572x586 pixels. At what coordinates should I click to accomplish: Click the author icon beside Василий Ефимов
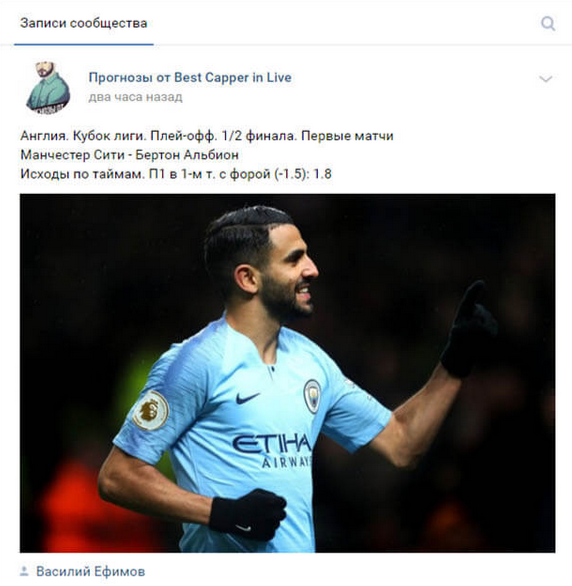24,571
